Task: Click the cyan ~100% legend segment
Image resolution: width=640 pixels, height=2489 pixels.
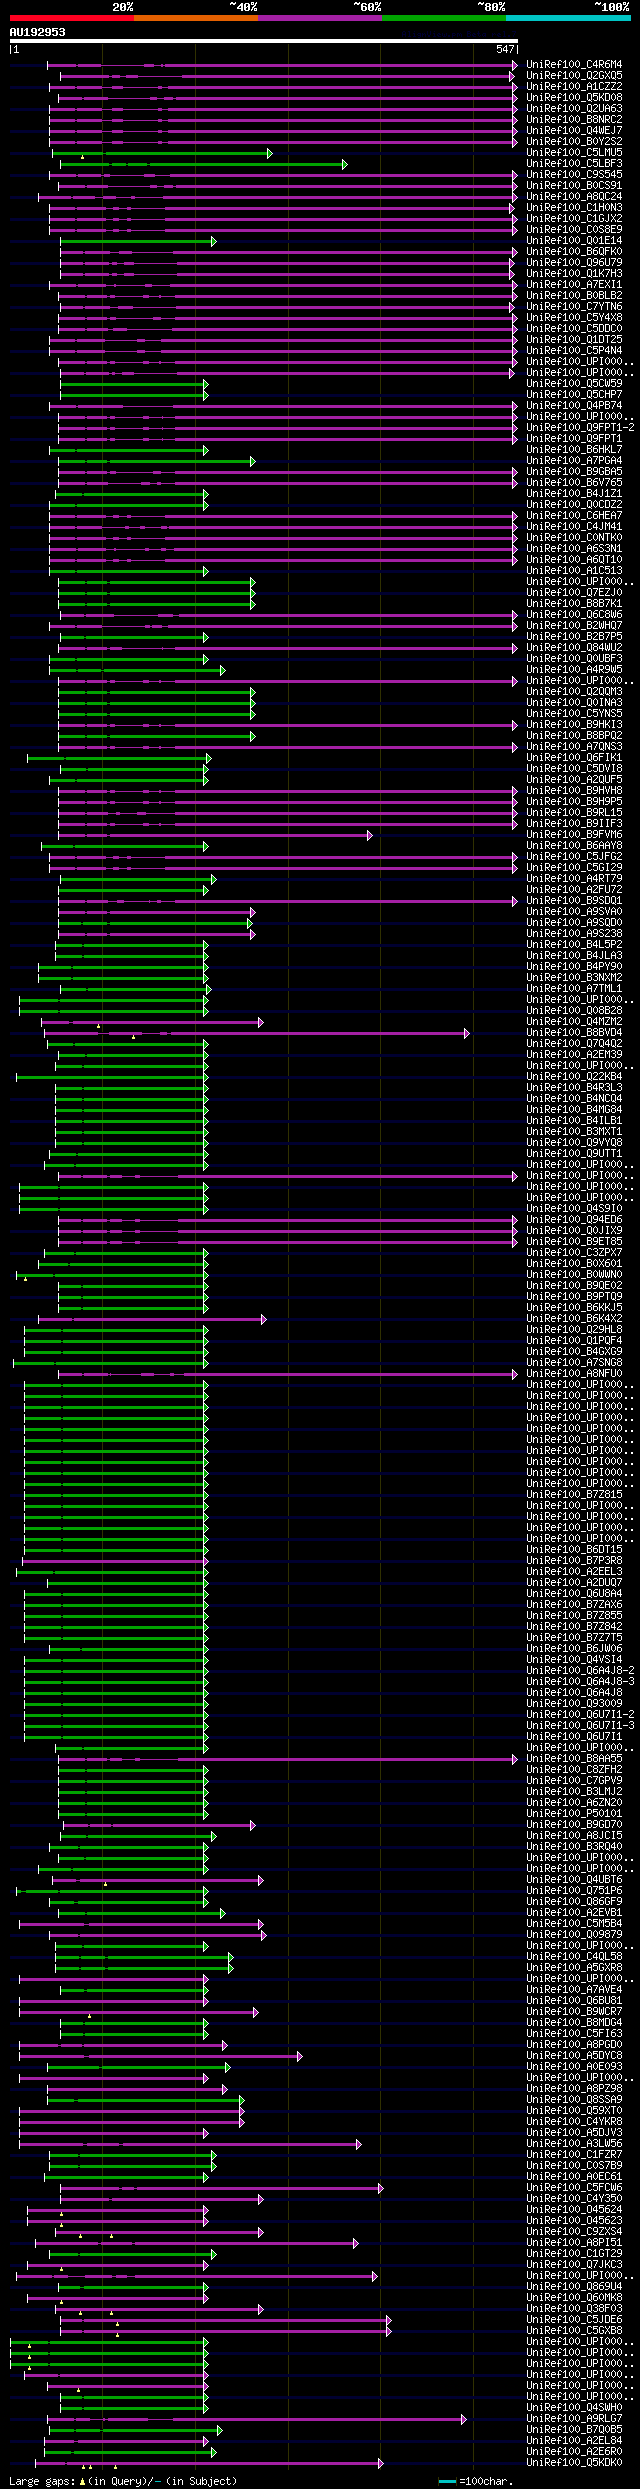Action: coord(568,18)
